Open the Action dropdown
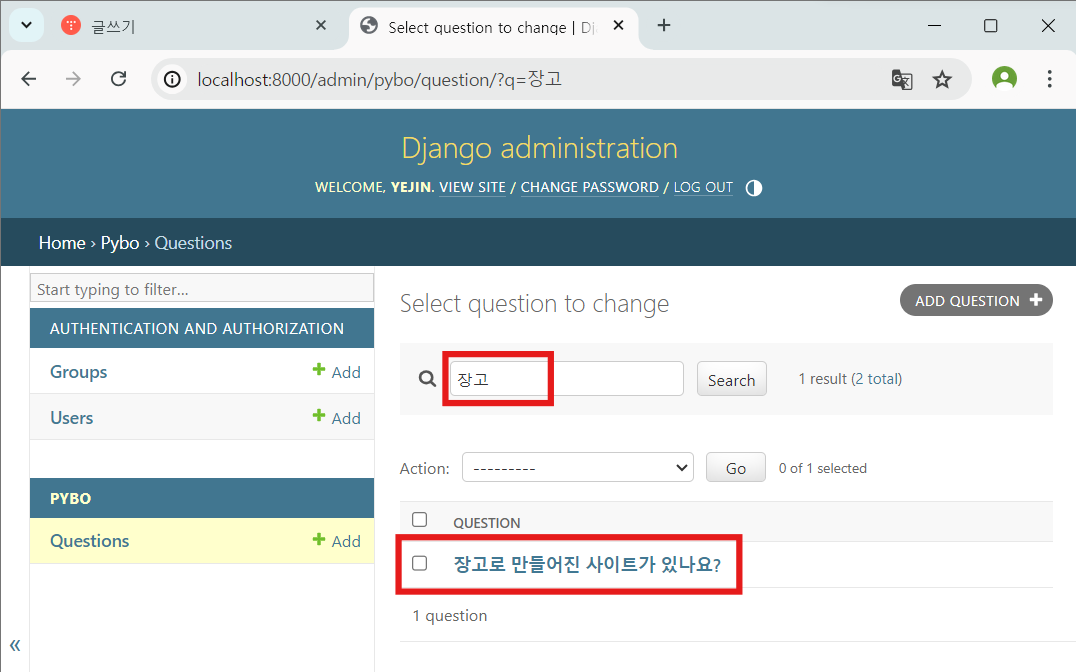This screenshot has height=672, width=1076. (x=578, y=467)
